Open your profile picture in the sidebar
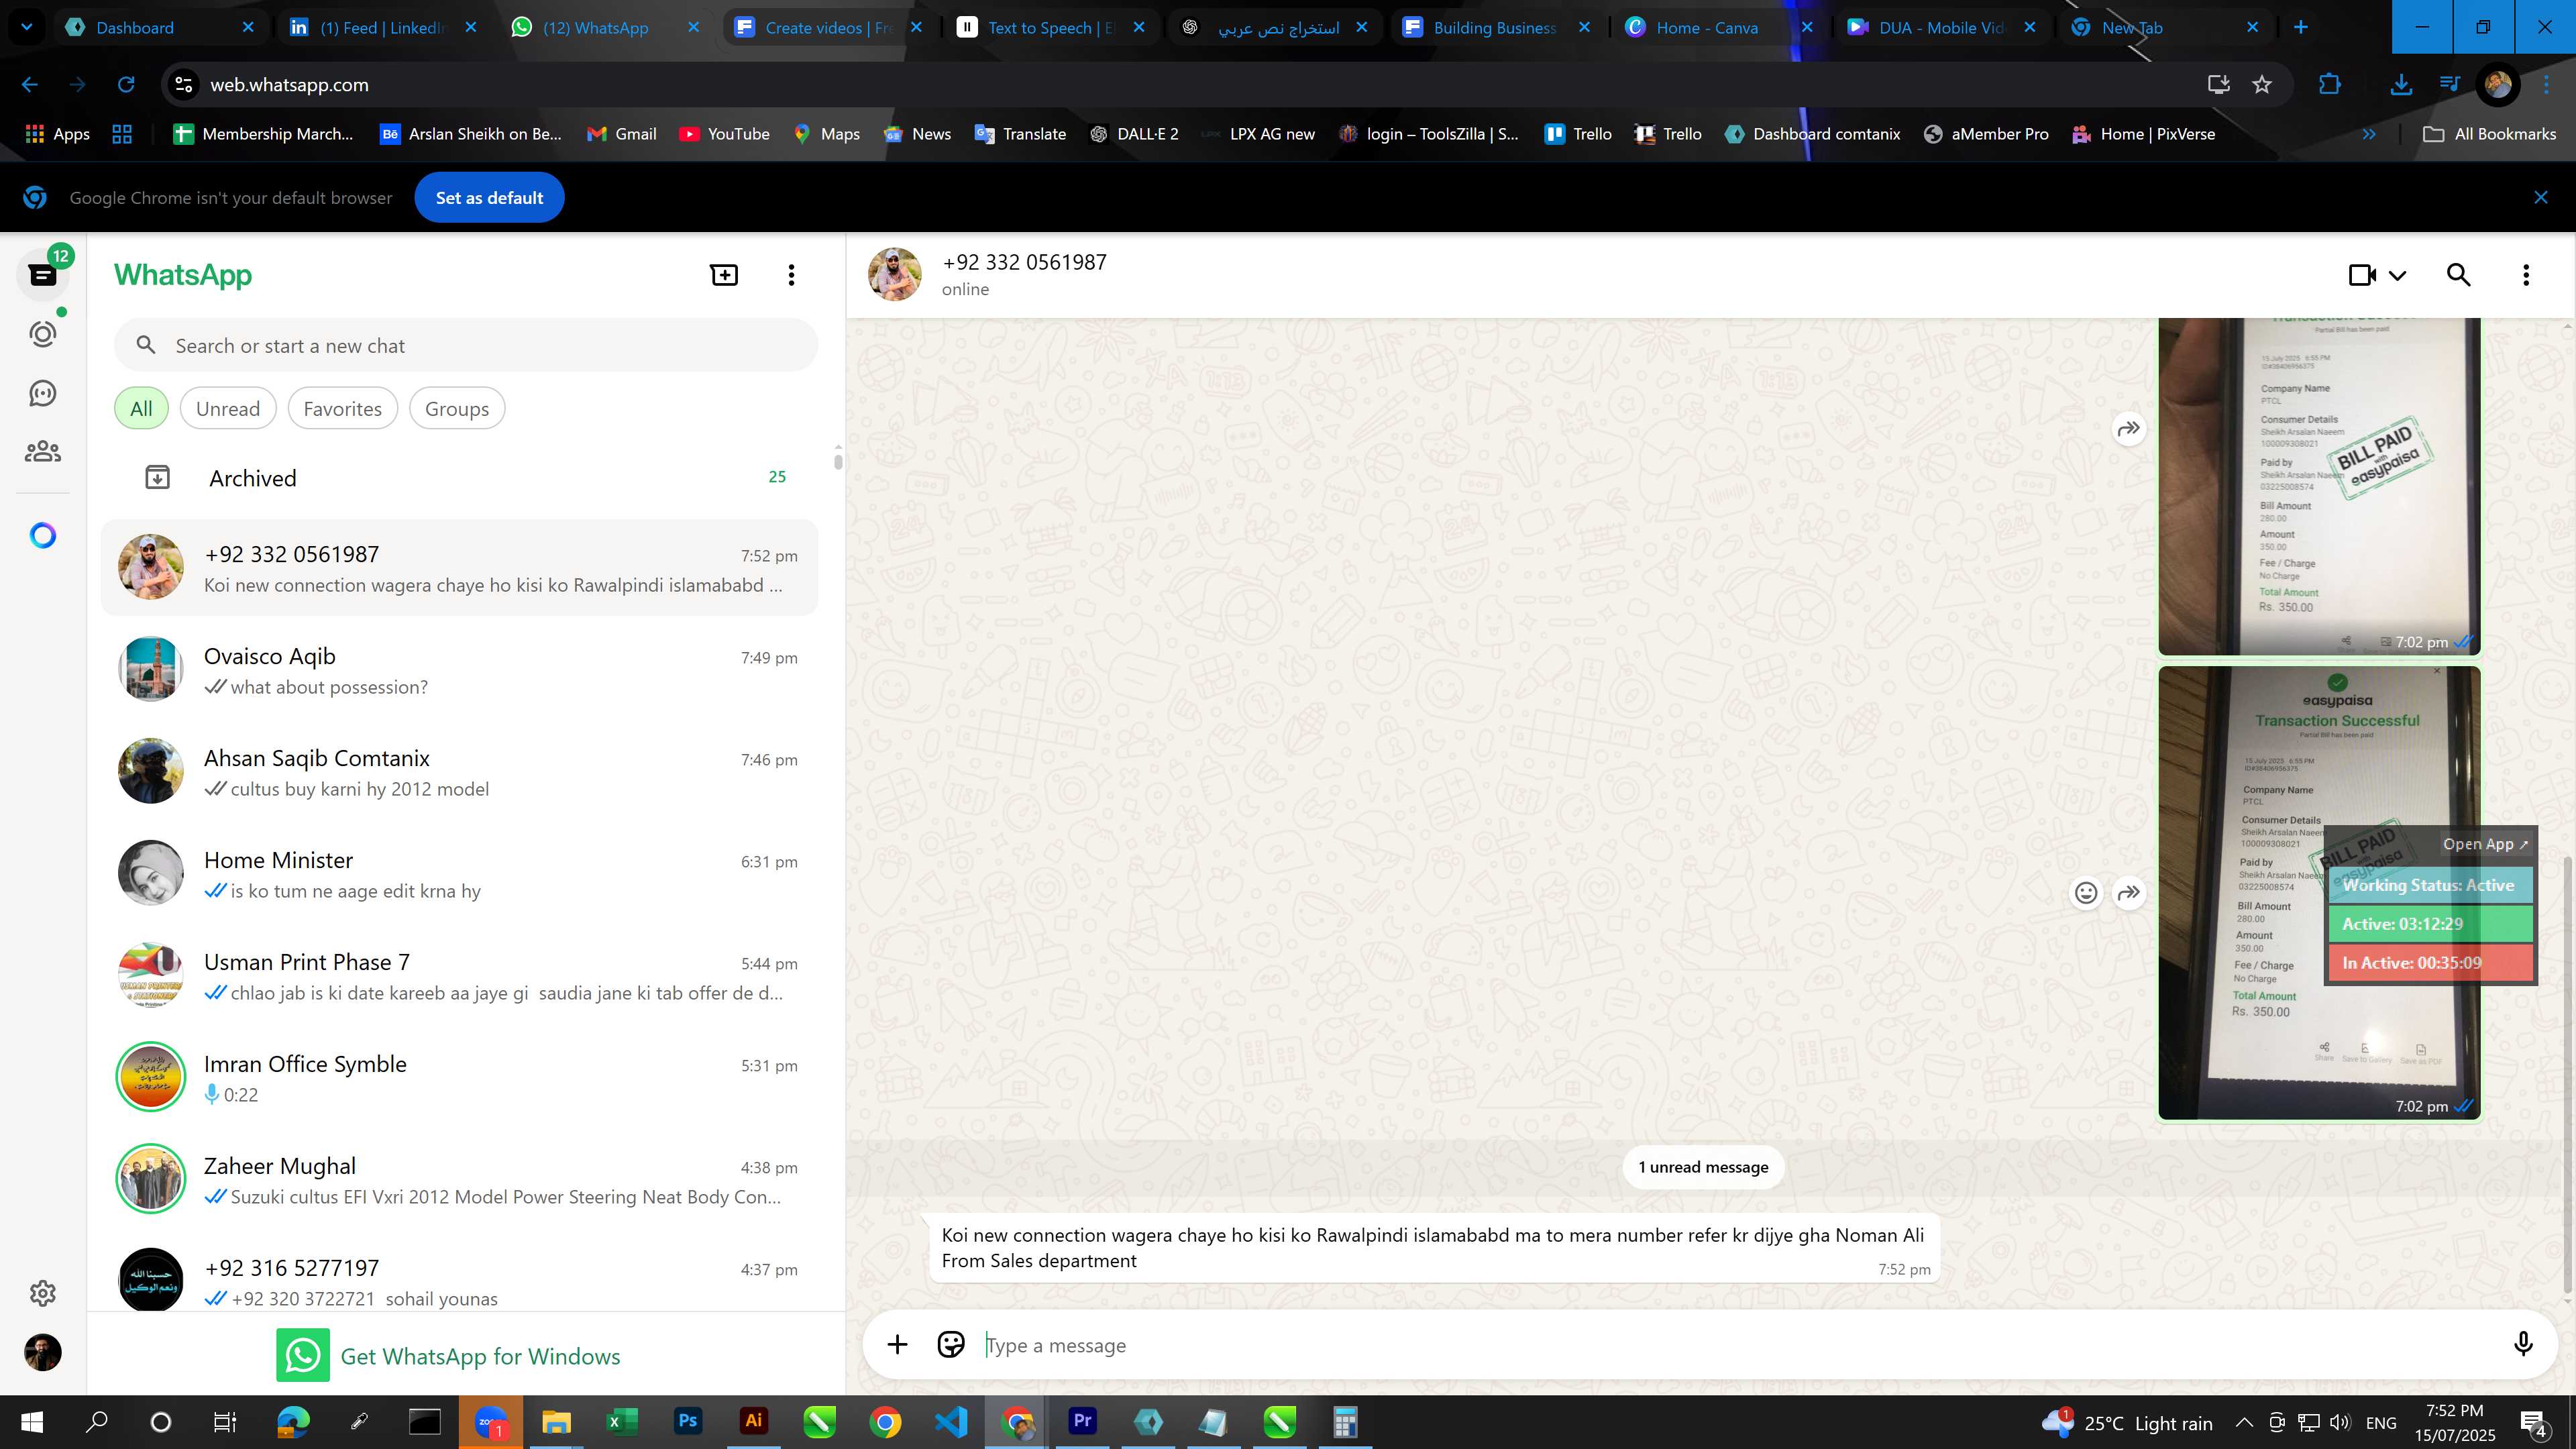 point(43,1352)
